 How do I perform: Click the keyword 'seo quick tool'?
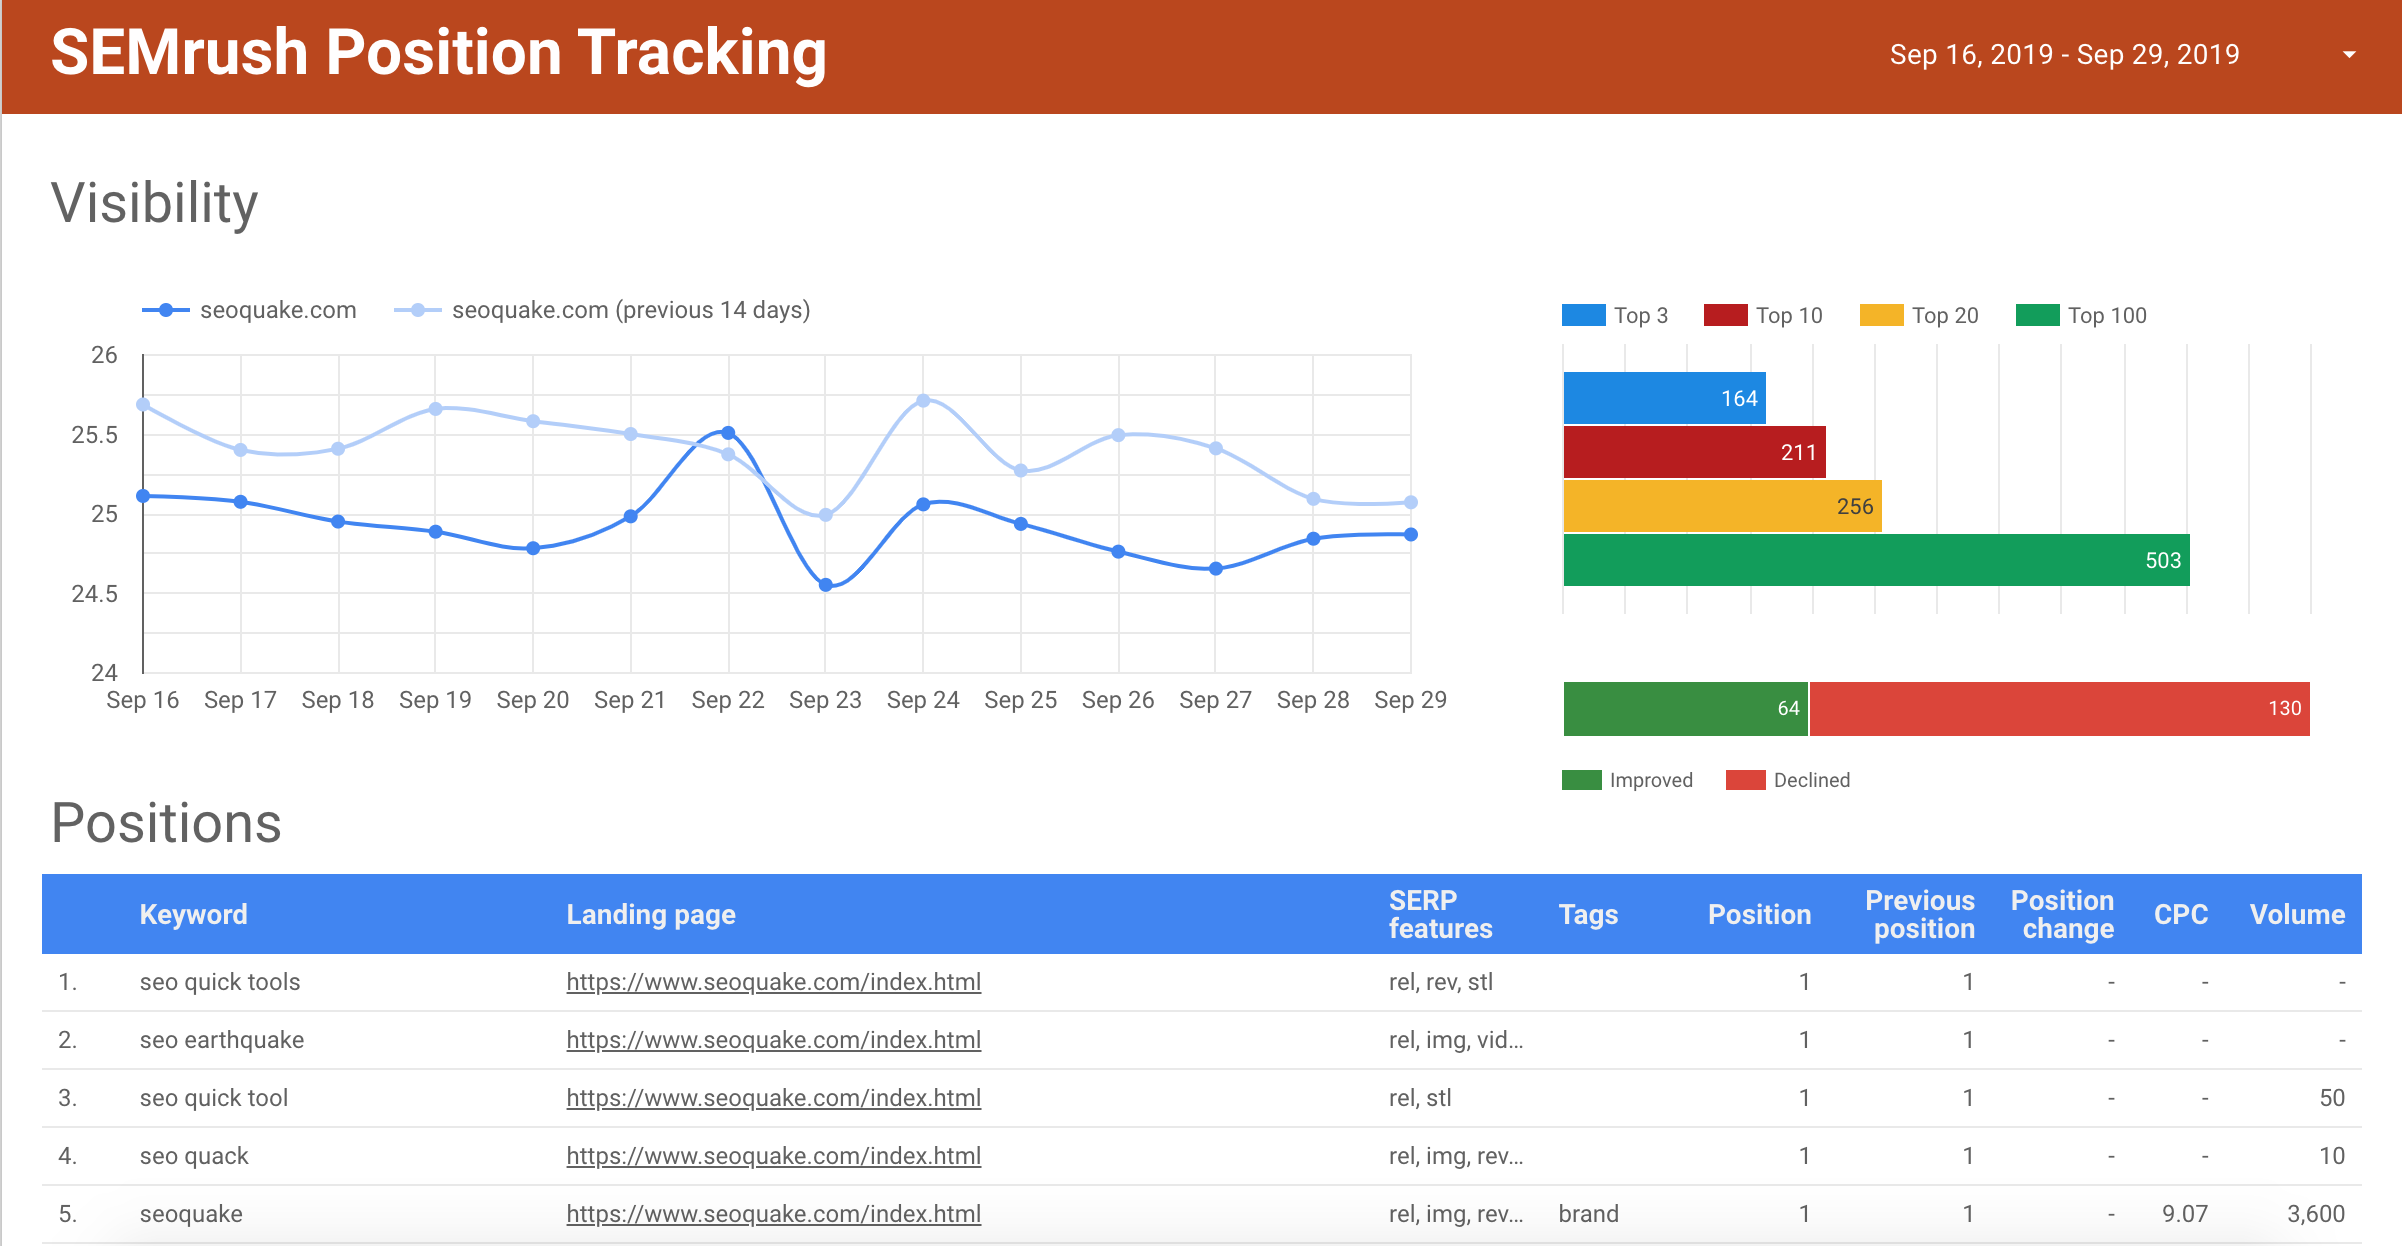coord(214,1098)
